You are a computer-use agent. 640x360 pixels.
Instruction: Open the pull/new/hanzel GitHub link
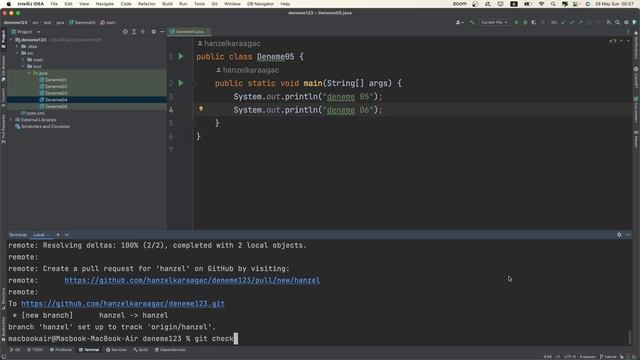tap(192, 280)
